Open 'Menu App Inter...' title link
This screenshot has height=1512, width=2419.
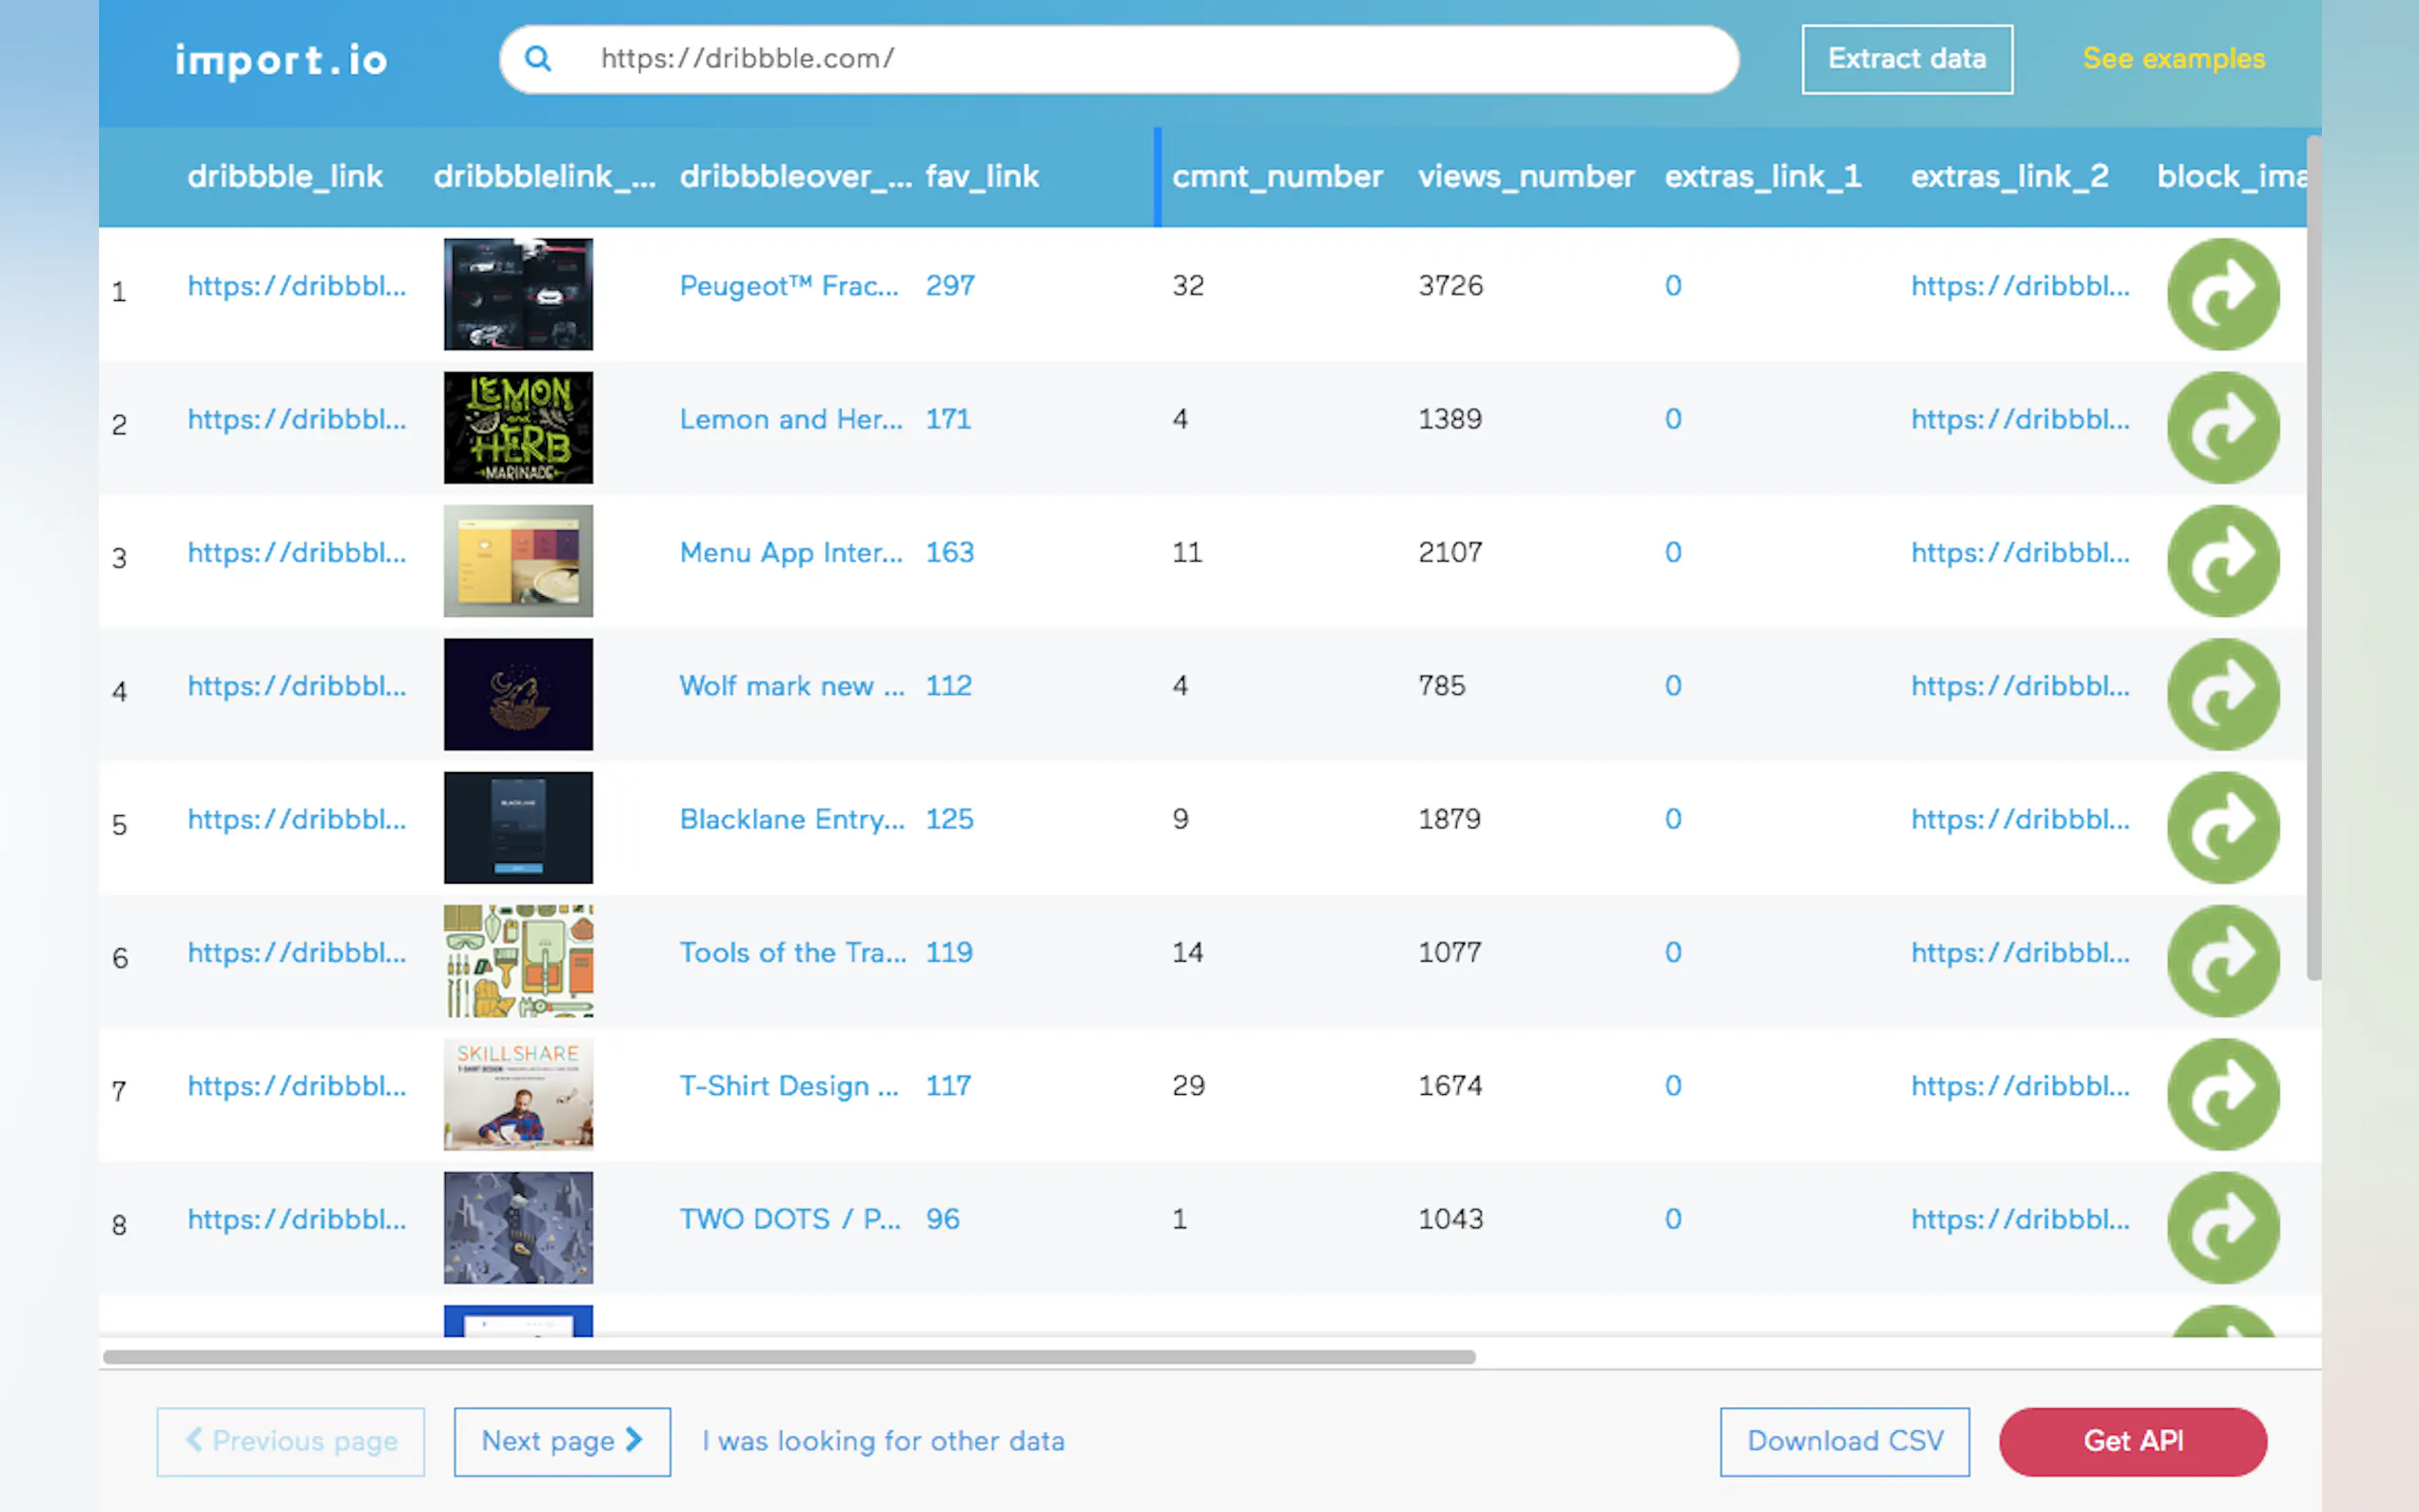[791, 552]
